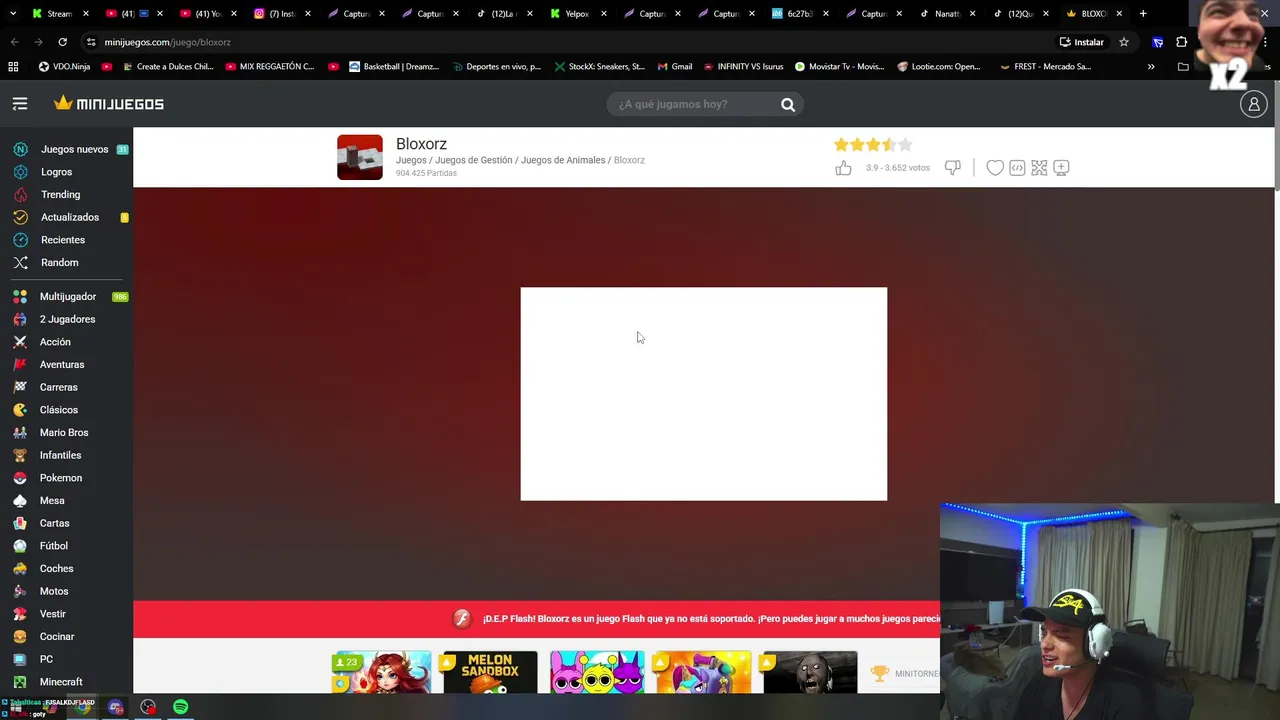Viewport: 1280px width, 720px height.
Task: Select the Multijugador category
Action: click(x=68, y=297)
